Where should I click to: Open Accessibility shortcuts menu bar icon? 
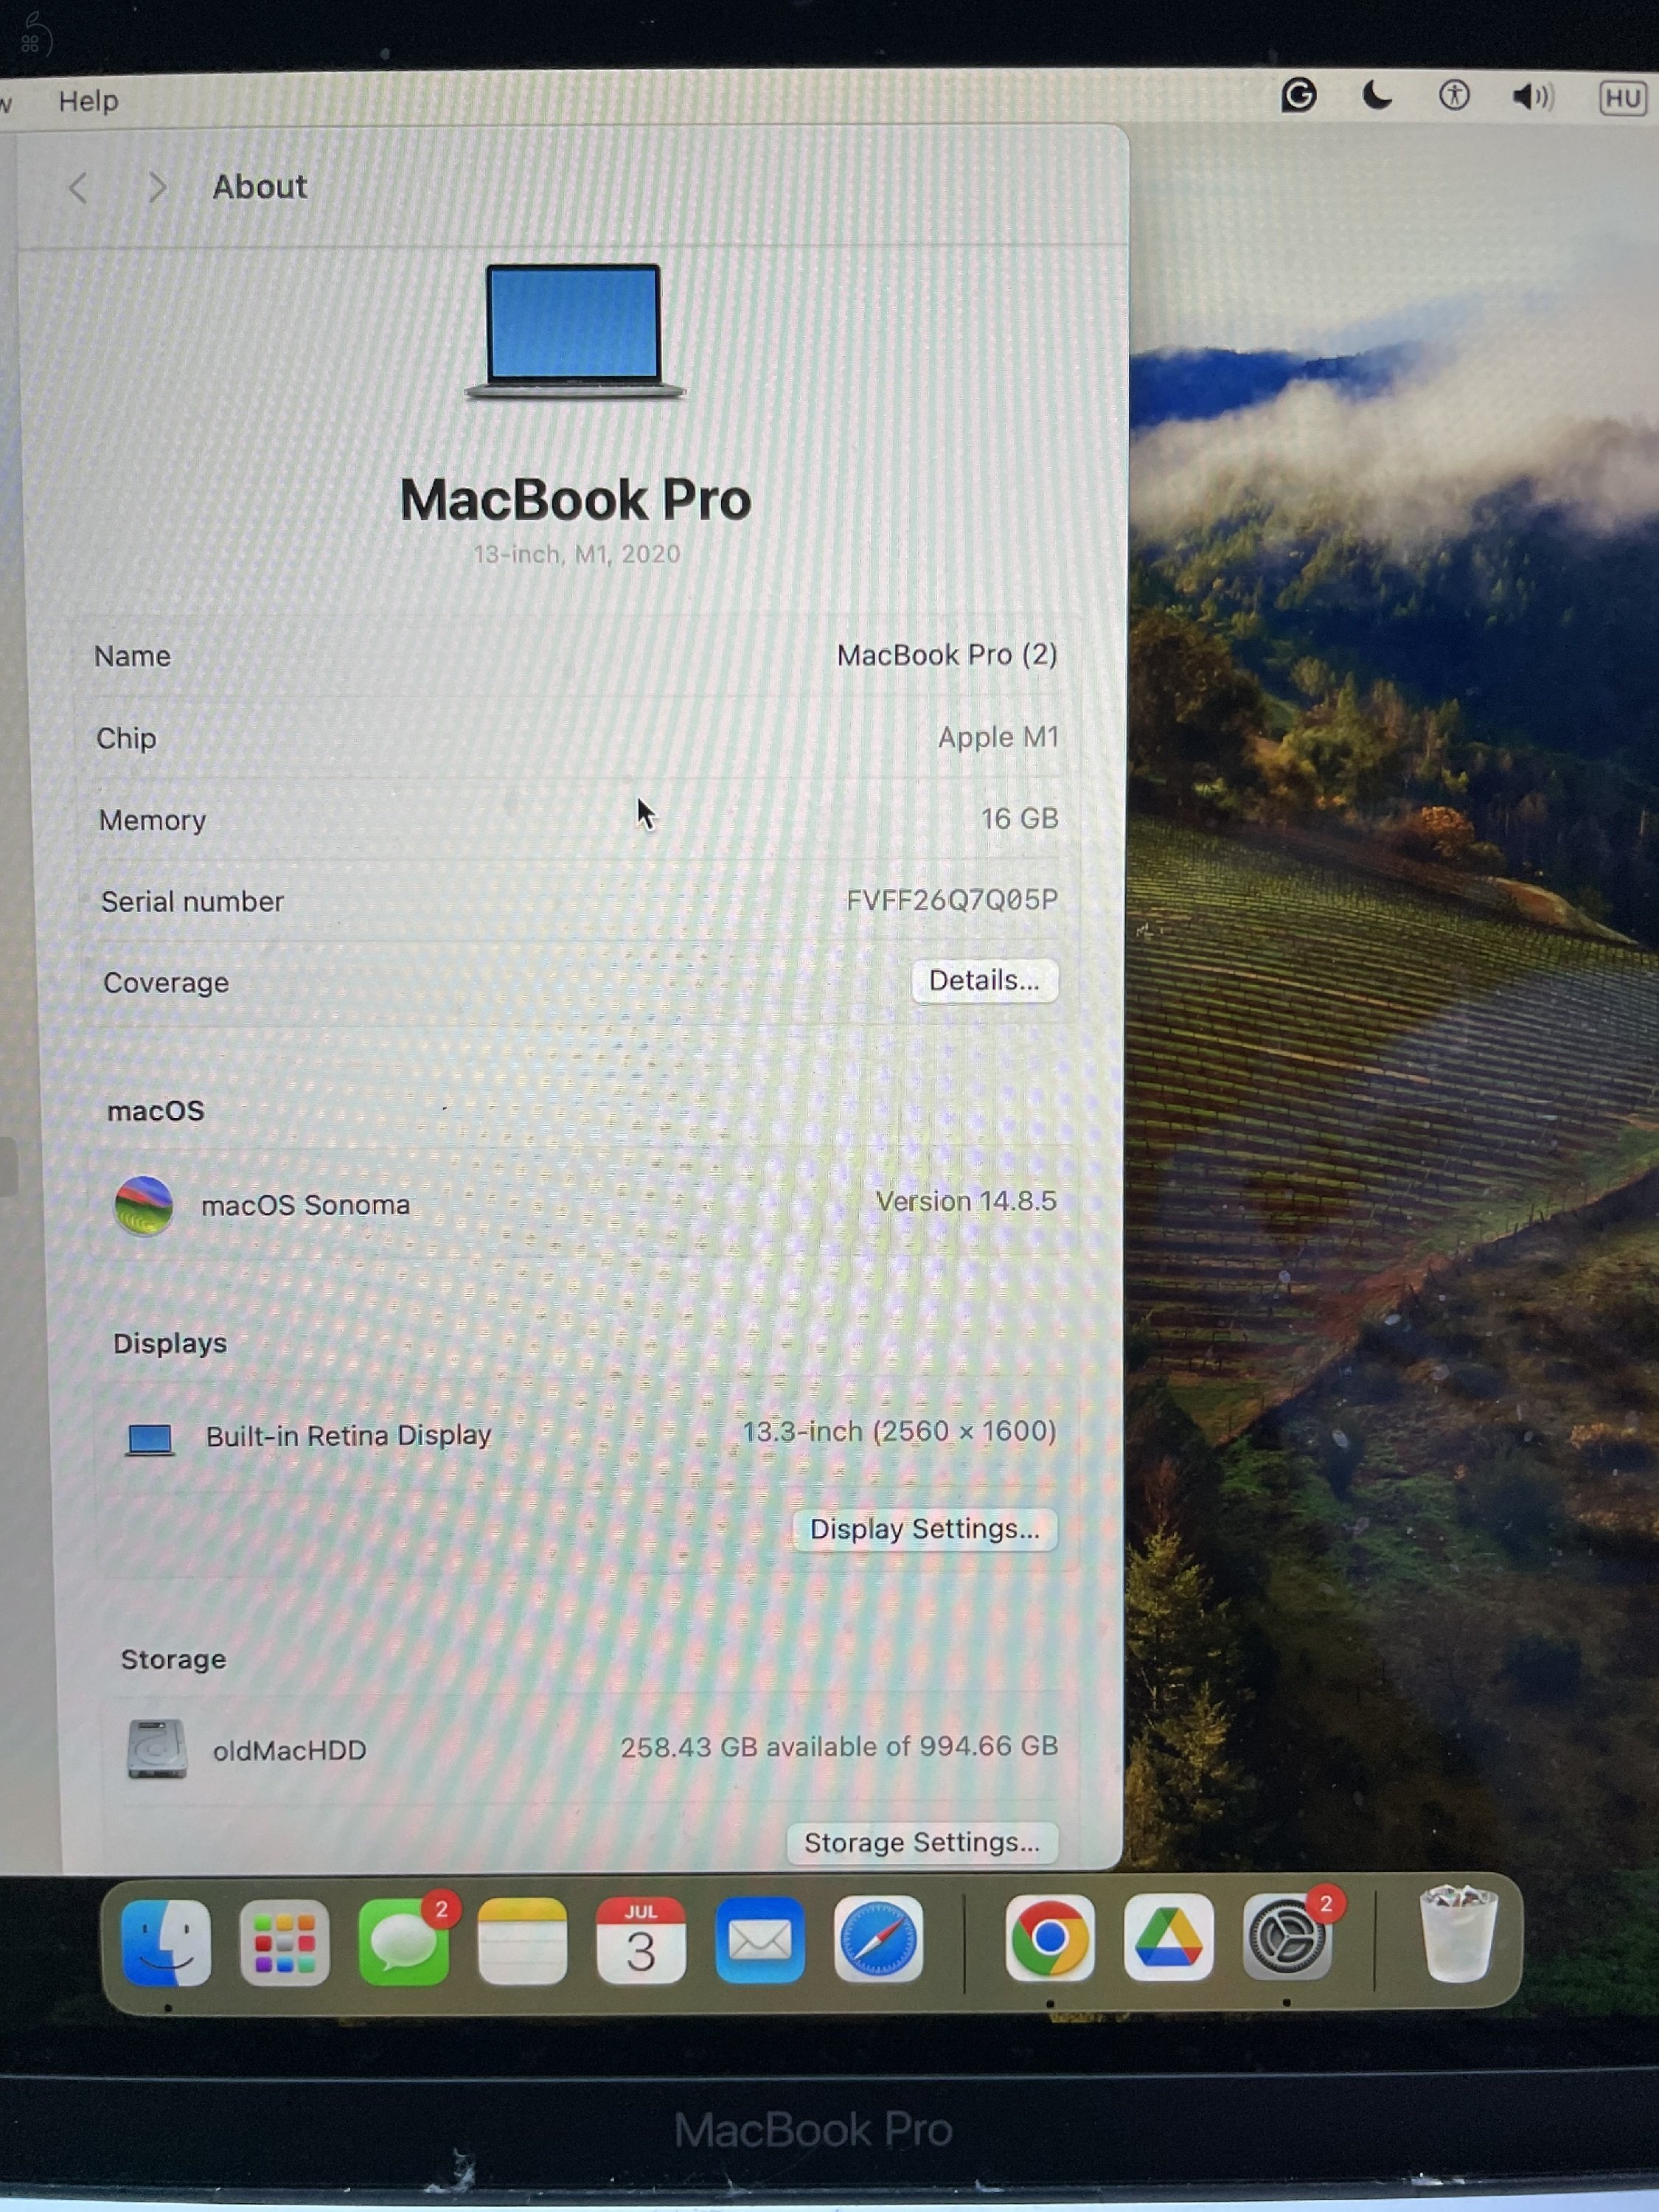pos(1454,96)
